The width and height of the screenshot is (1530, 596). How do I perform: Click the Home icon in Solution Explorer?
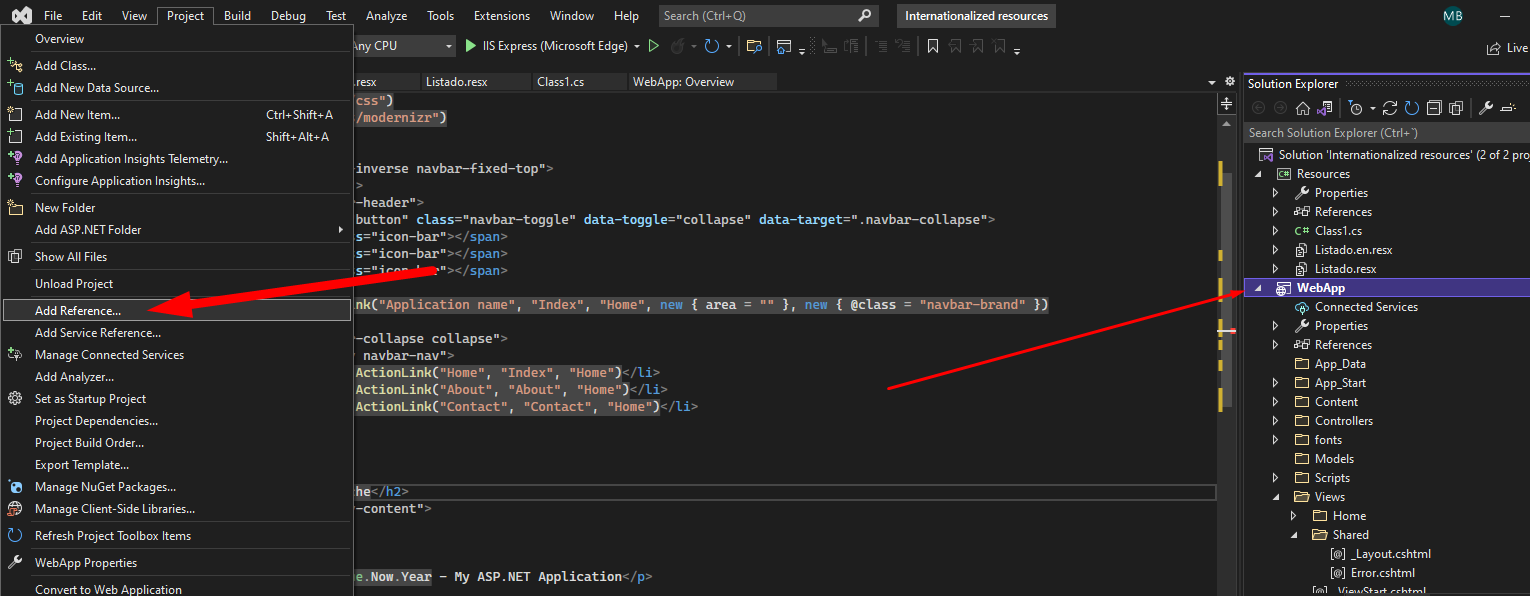[1302, 108]
